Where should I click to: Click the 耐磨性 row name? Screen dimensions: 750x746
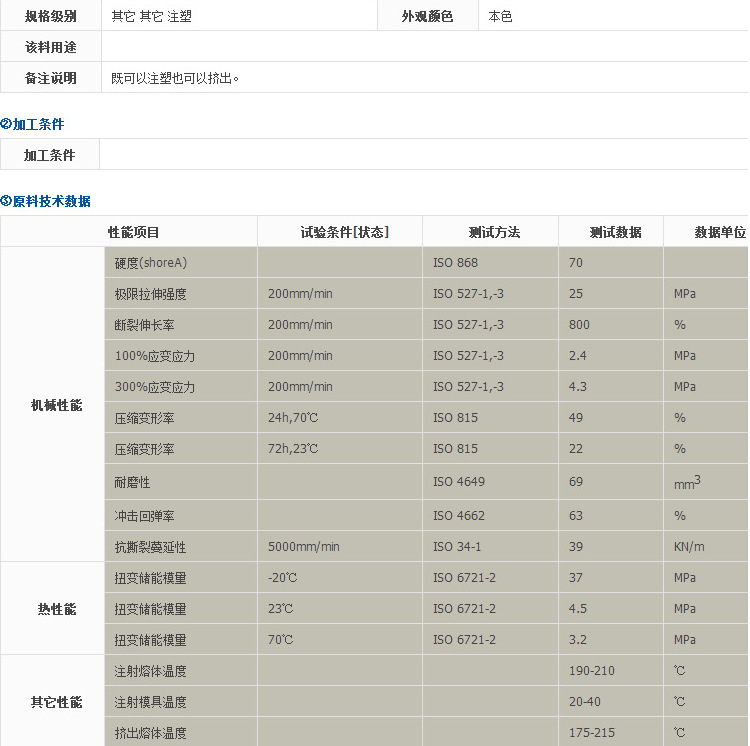click(132, 482)
